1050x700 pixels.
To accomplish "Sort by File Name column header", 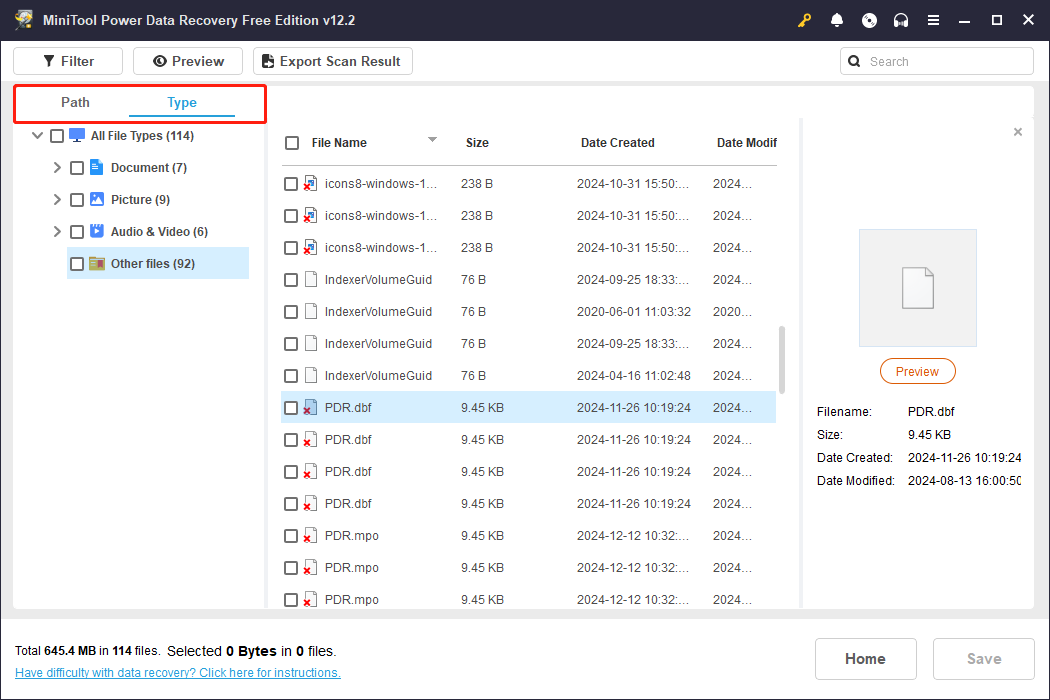I will click(x=339, y=143).
